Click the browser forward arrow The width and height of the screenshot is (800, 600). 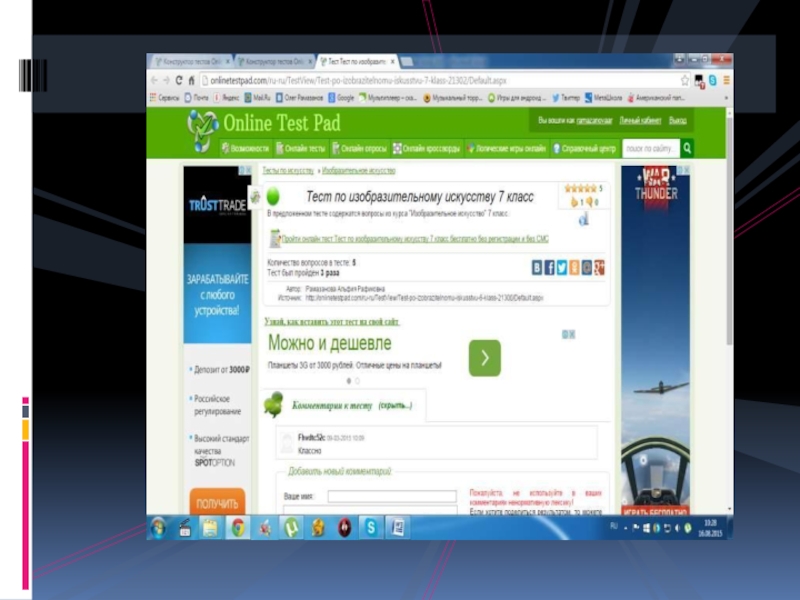(x=166, y=81)
